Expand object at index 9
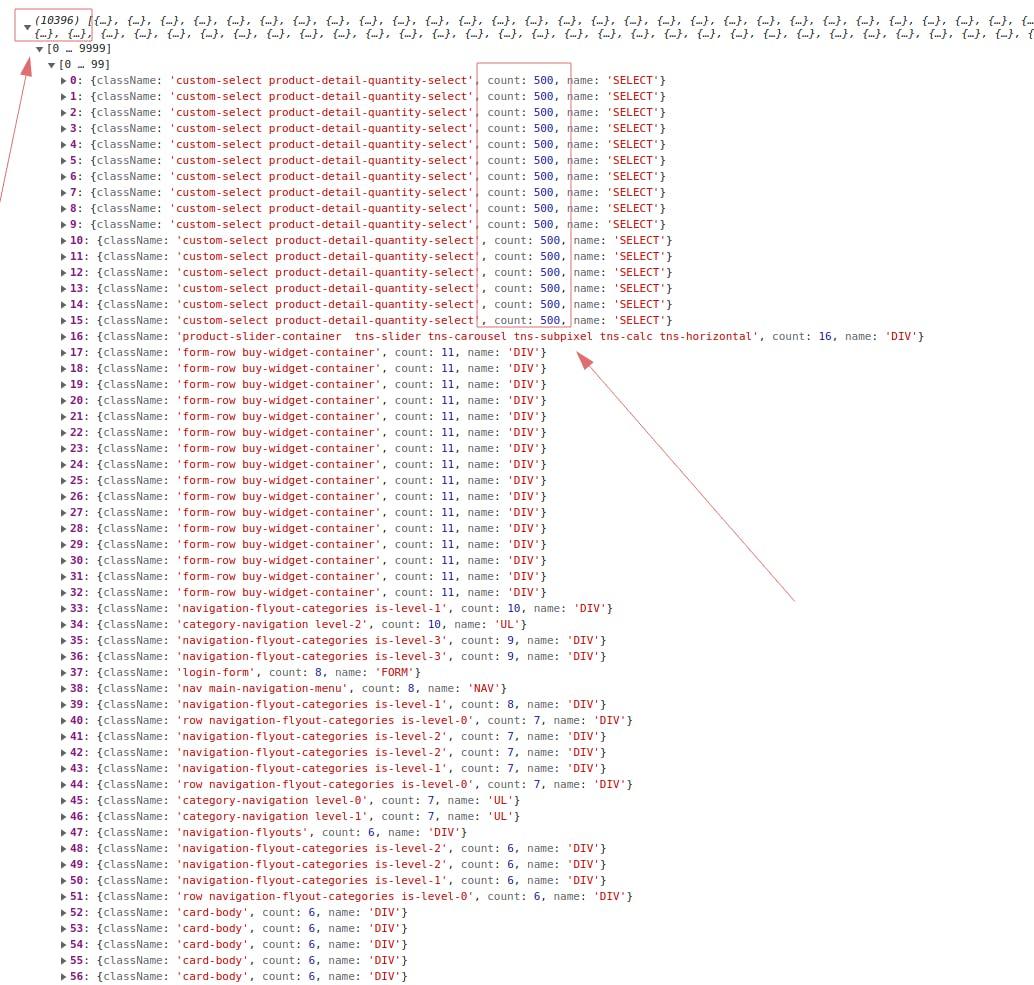1034x985 pixels. [x=63, y=224]
